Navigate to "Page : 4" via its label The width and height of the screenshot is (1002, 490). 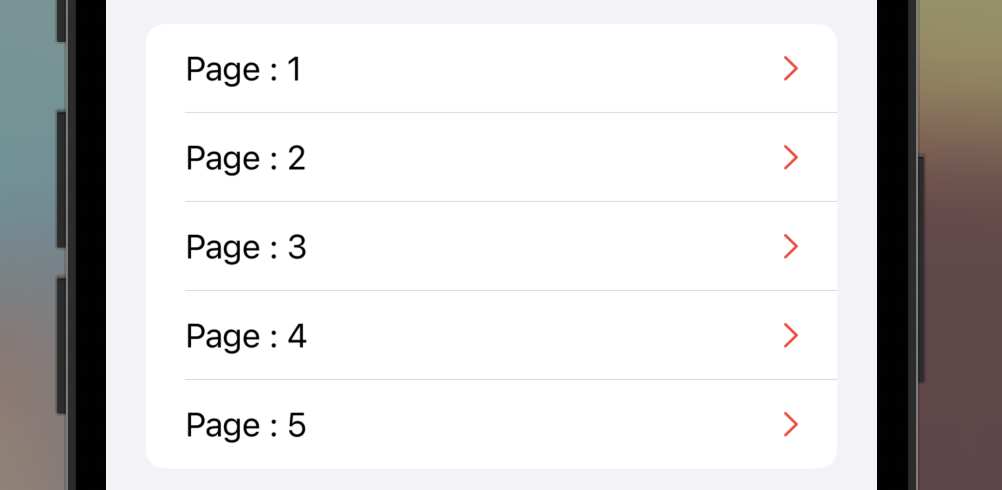click(x=246, y=337)
